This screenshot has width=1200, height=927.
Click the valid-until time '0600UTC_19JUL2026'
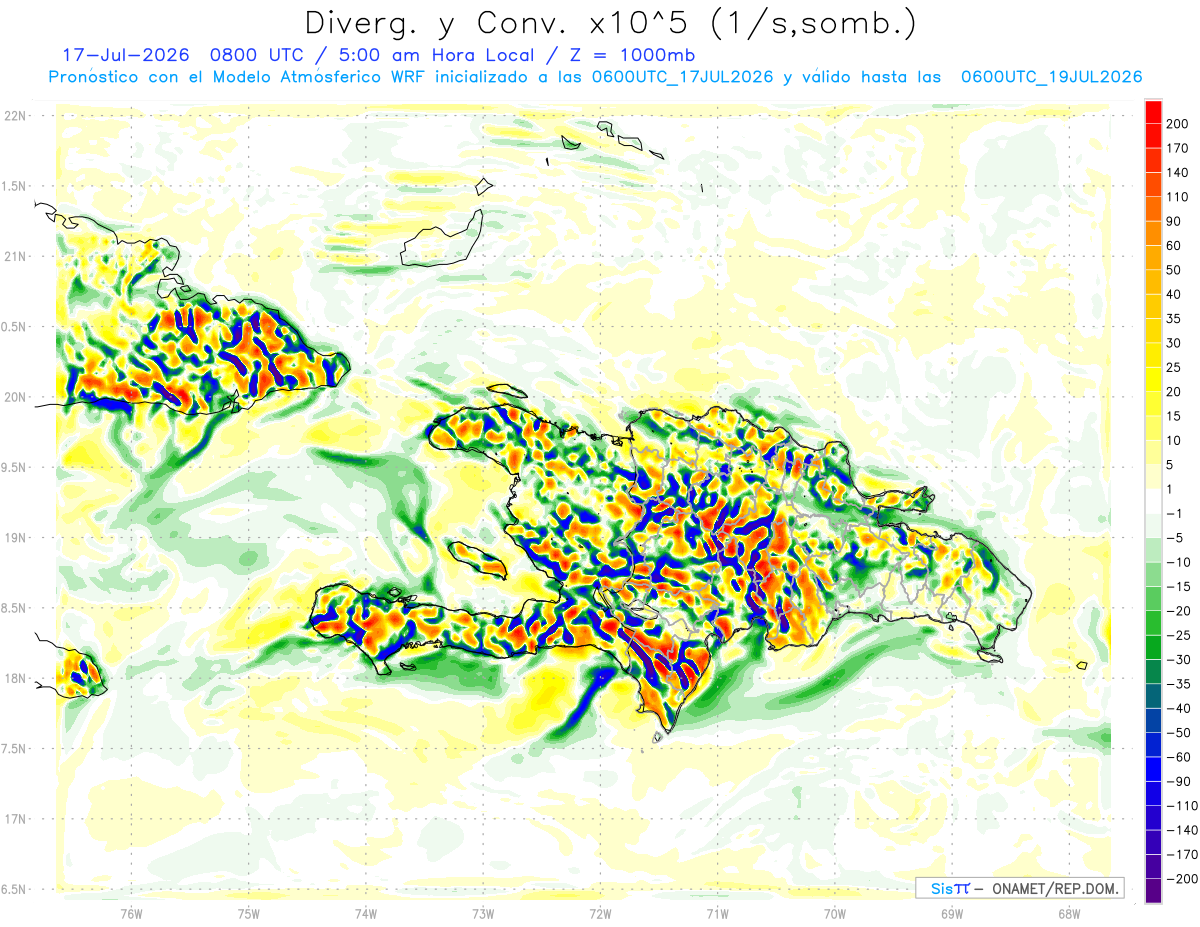1051,77
